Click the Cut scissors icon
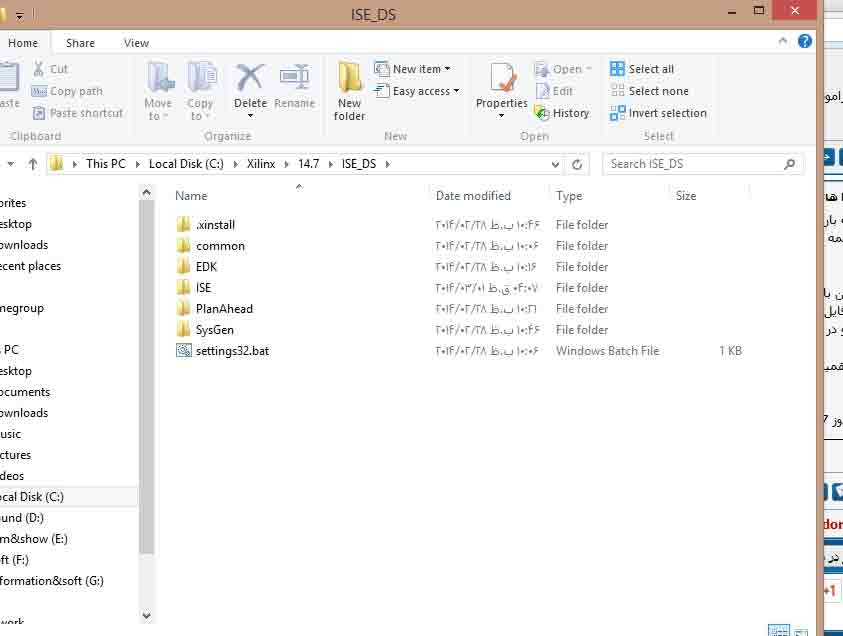Image resolution: width=843 pixels, height=636 pixels. pyautogui.click(x=38, y=69)
